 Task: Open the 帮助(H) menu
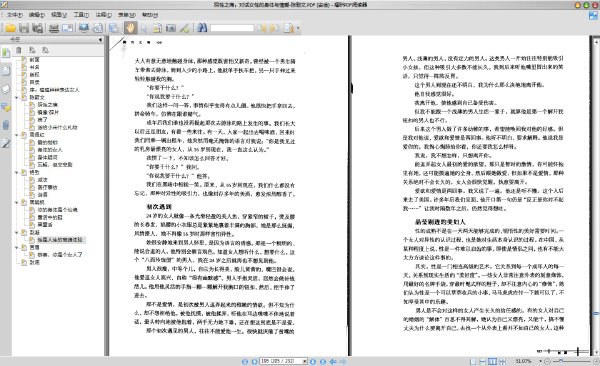coord(150,15)
